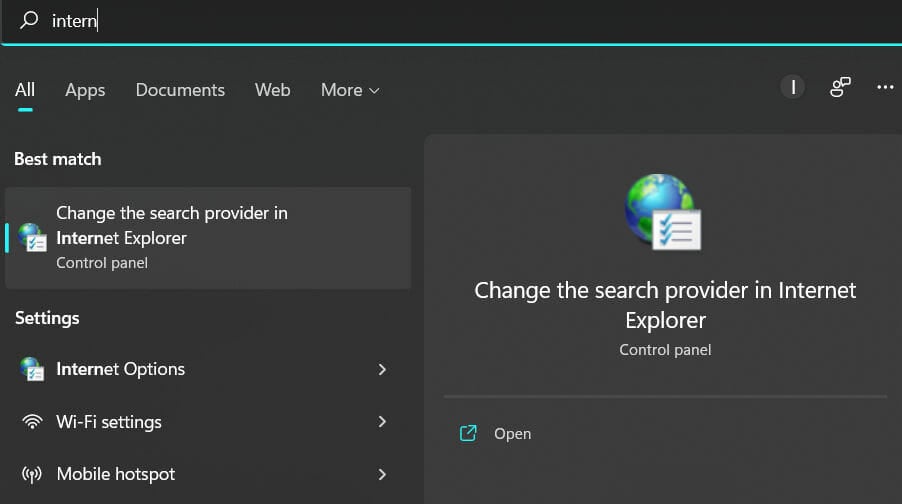
Task: Click the large globe icon in preview pane
Action: [x=663, y=212]
